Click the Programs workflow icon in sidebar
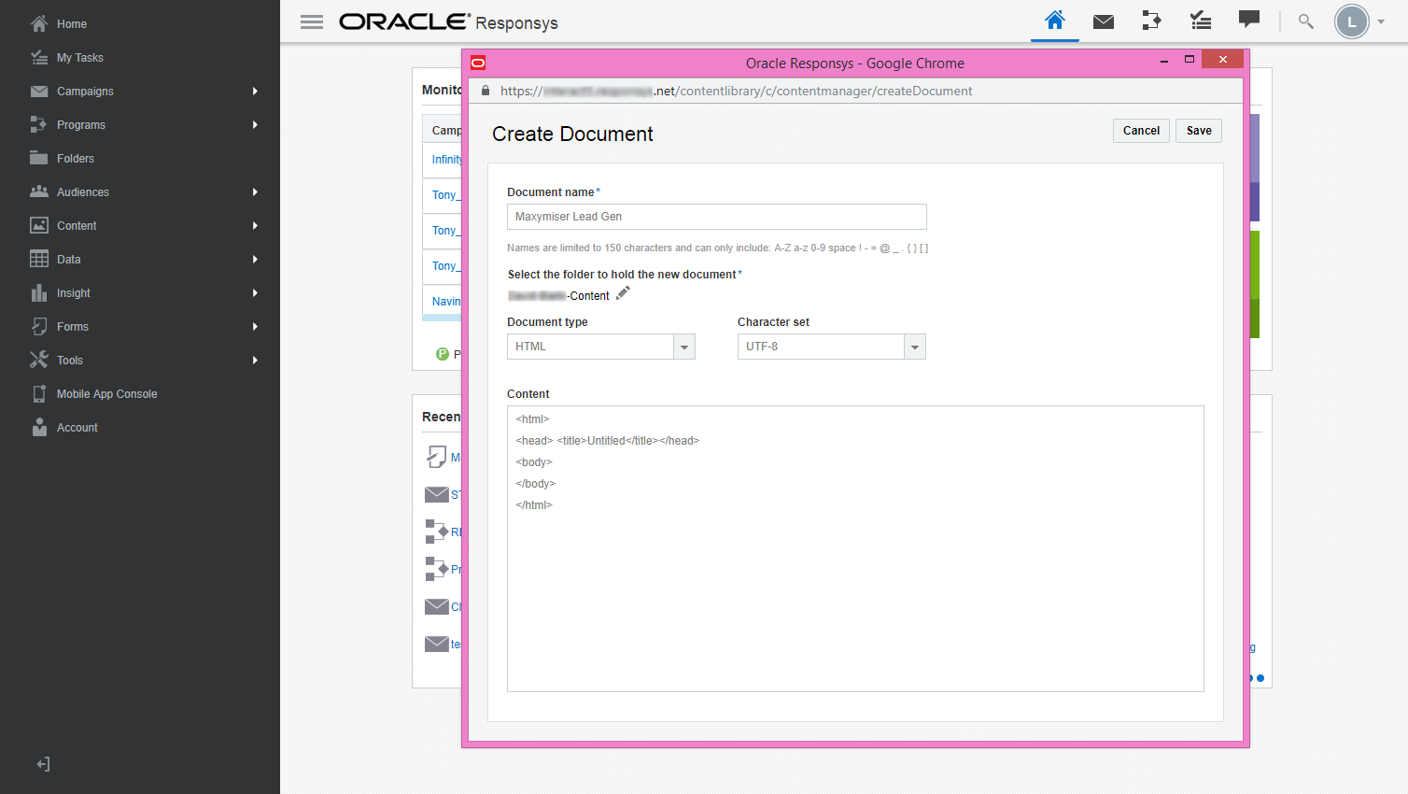 [x=39, y=125]
